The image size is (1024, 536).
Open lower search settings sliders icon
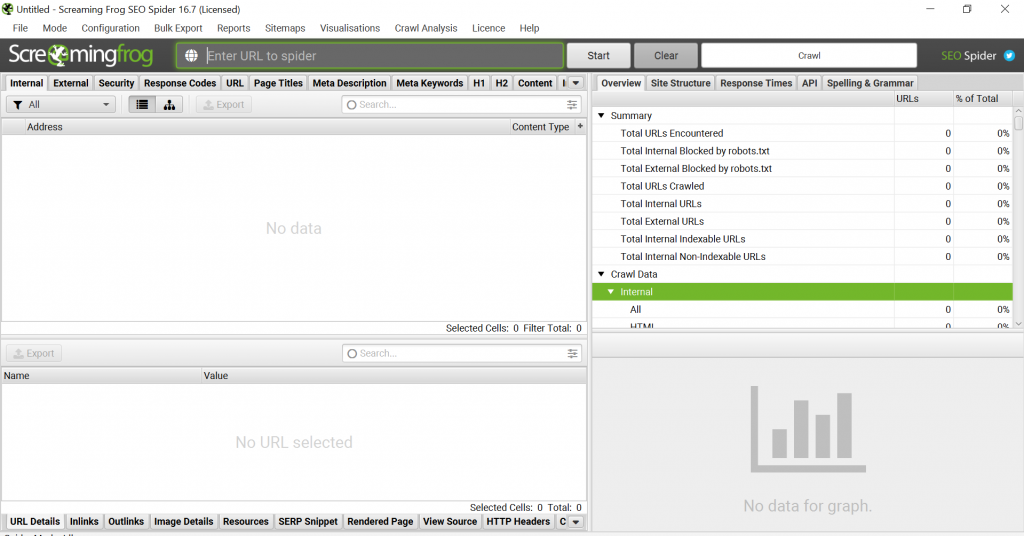point(572,353)
